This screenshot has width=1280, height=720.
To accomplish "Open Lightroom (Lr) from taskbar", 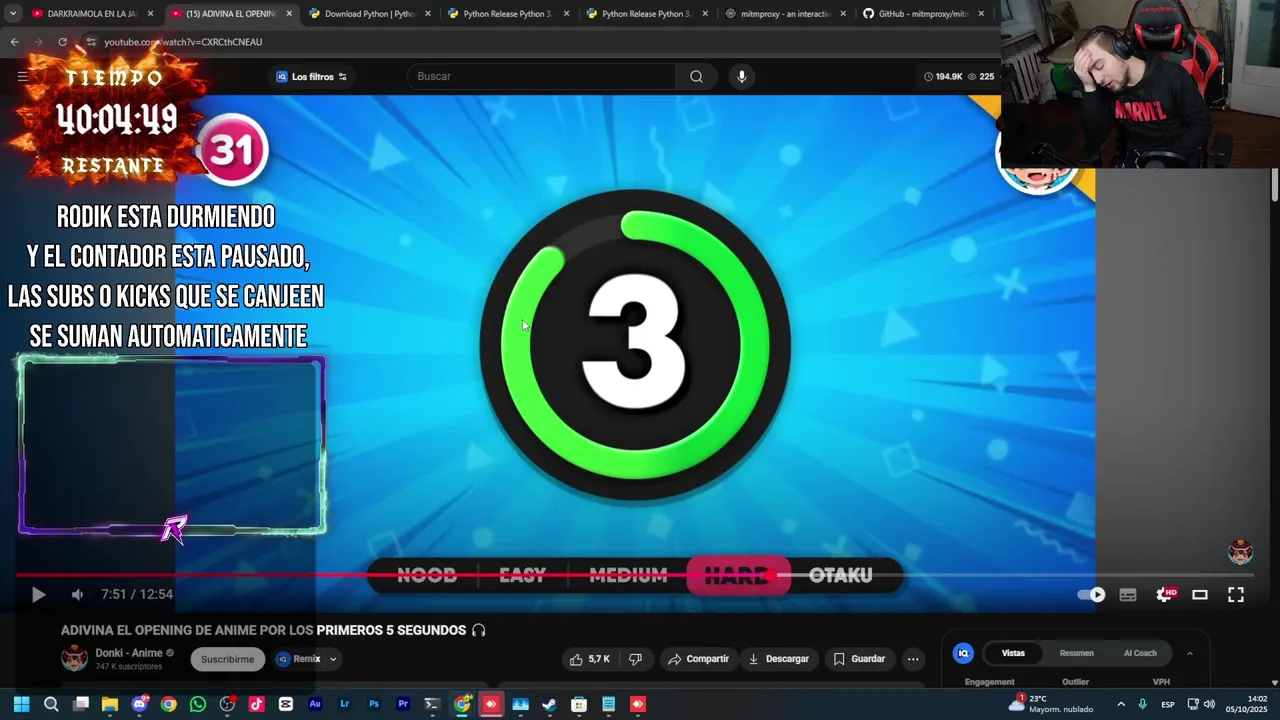I will point(344,704).
